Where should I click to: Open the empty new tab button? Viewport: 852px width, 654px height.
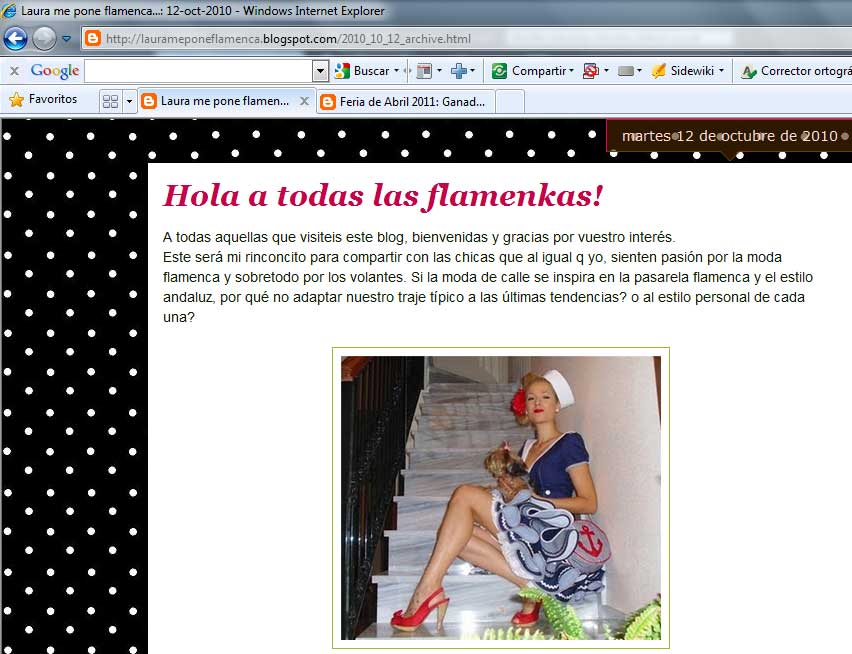[x=510, y=101]
